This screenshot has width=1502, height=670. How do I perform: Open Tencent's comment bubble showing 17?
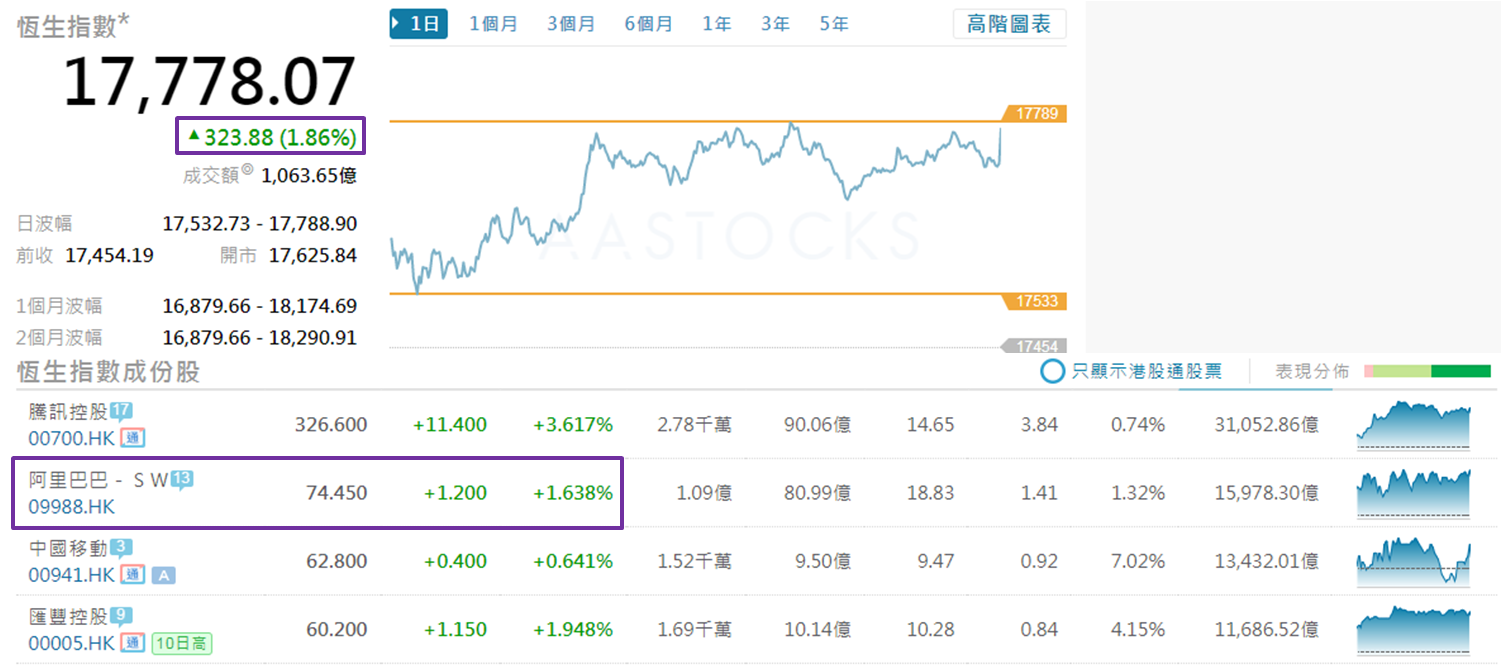pyautogui.click(x=121, y=411)
